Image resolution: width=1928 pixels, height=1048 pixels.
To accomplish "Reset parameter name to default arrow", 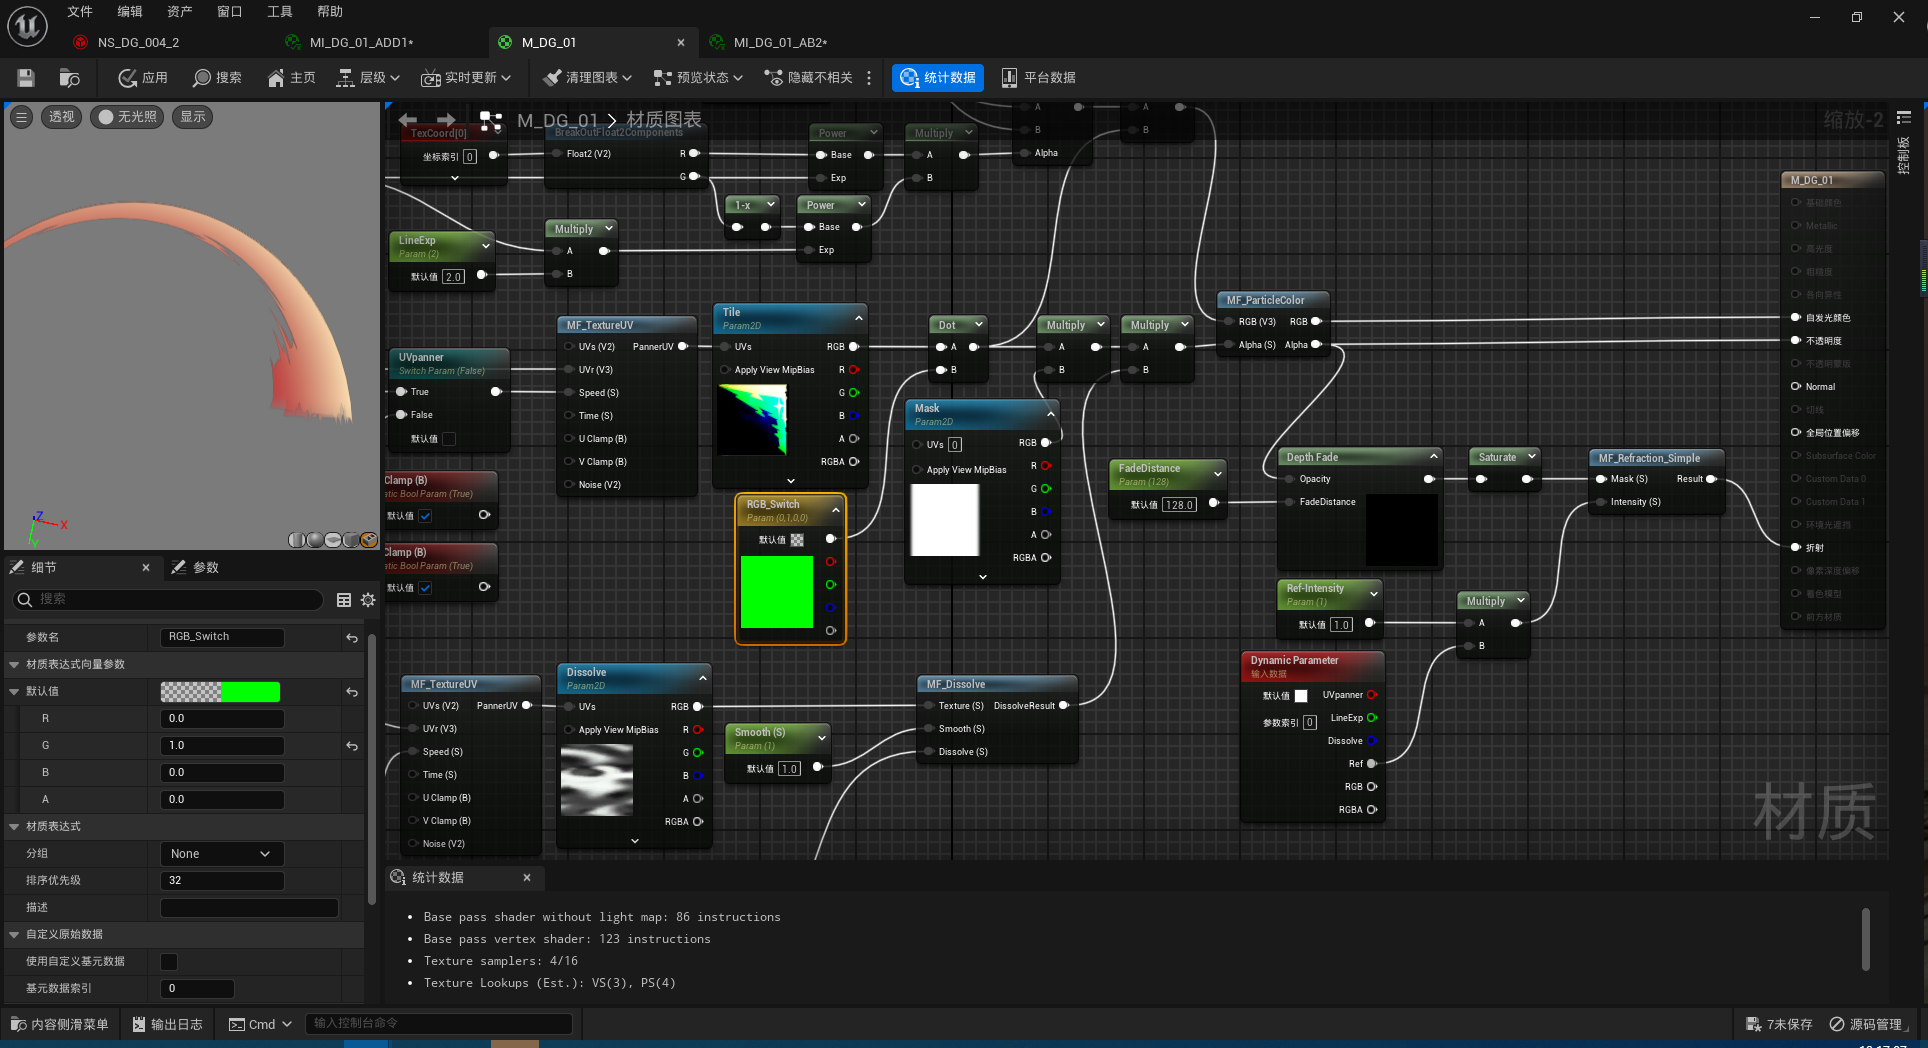I will (352, 637).
